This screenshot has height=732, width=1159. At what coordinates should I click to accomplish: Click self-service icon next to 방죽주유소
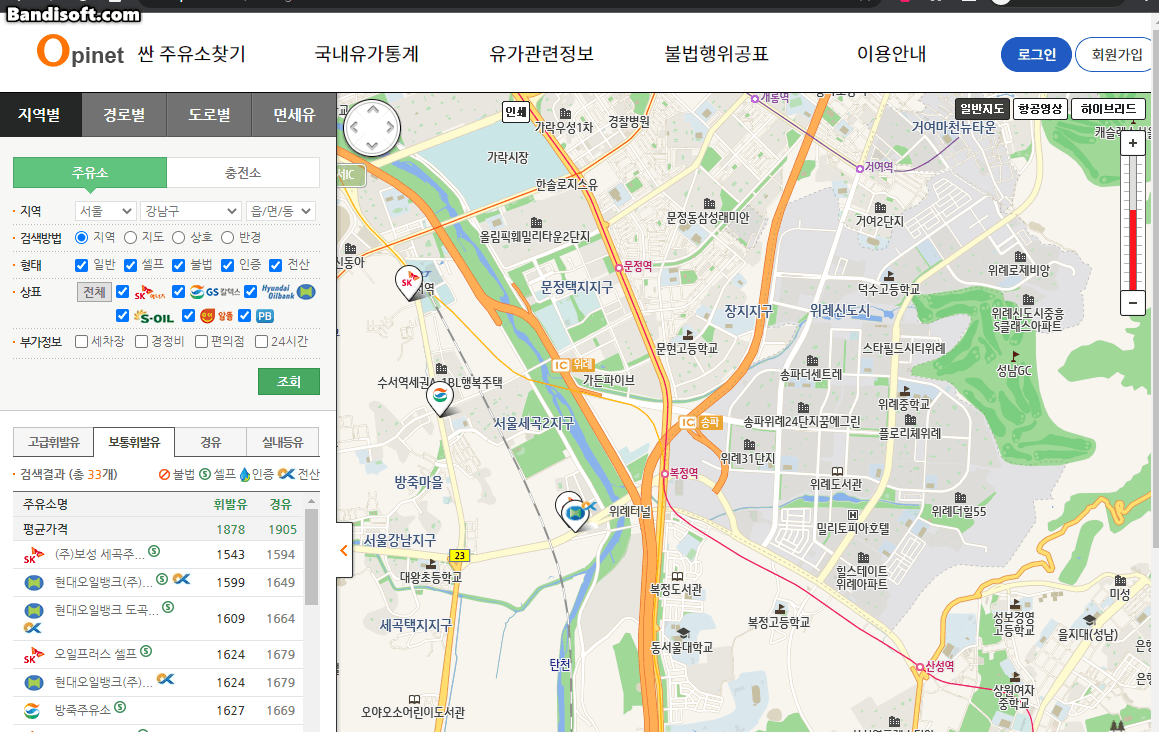point(120,708)
